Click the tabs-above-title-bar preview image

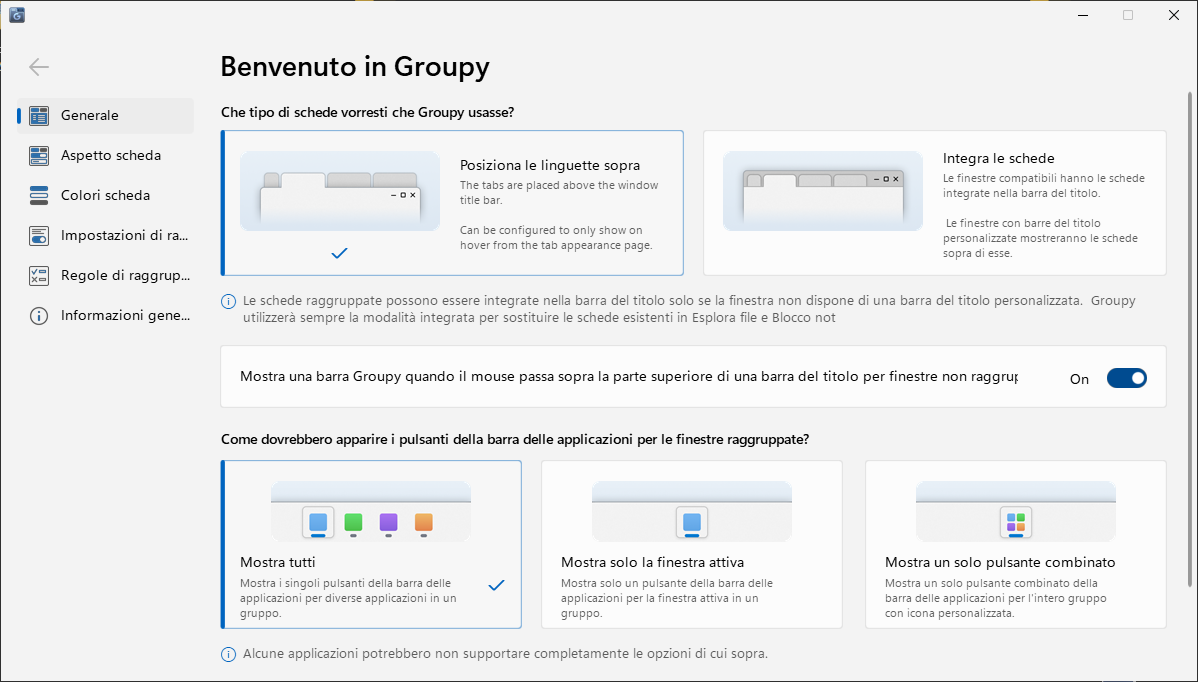(x=340, y=191)
